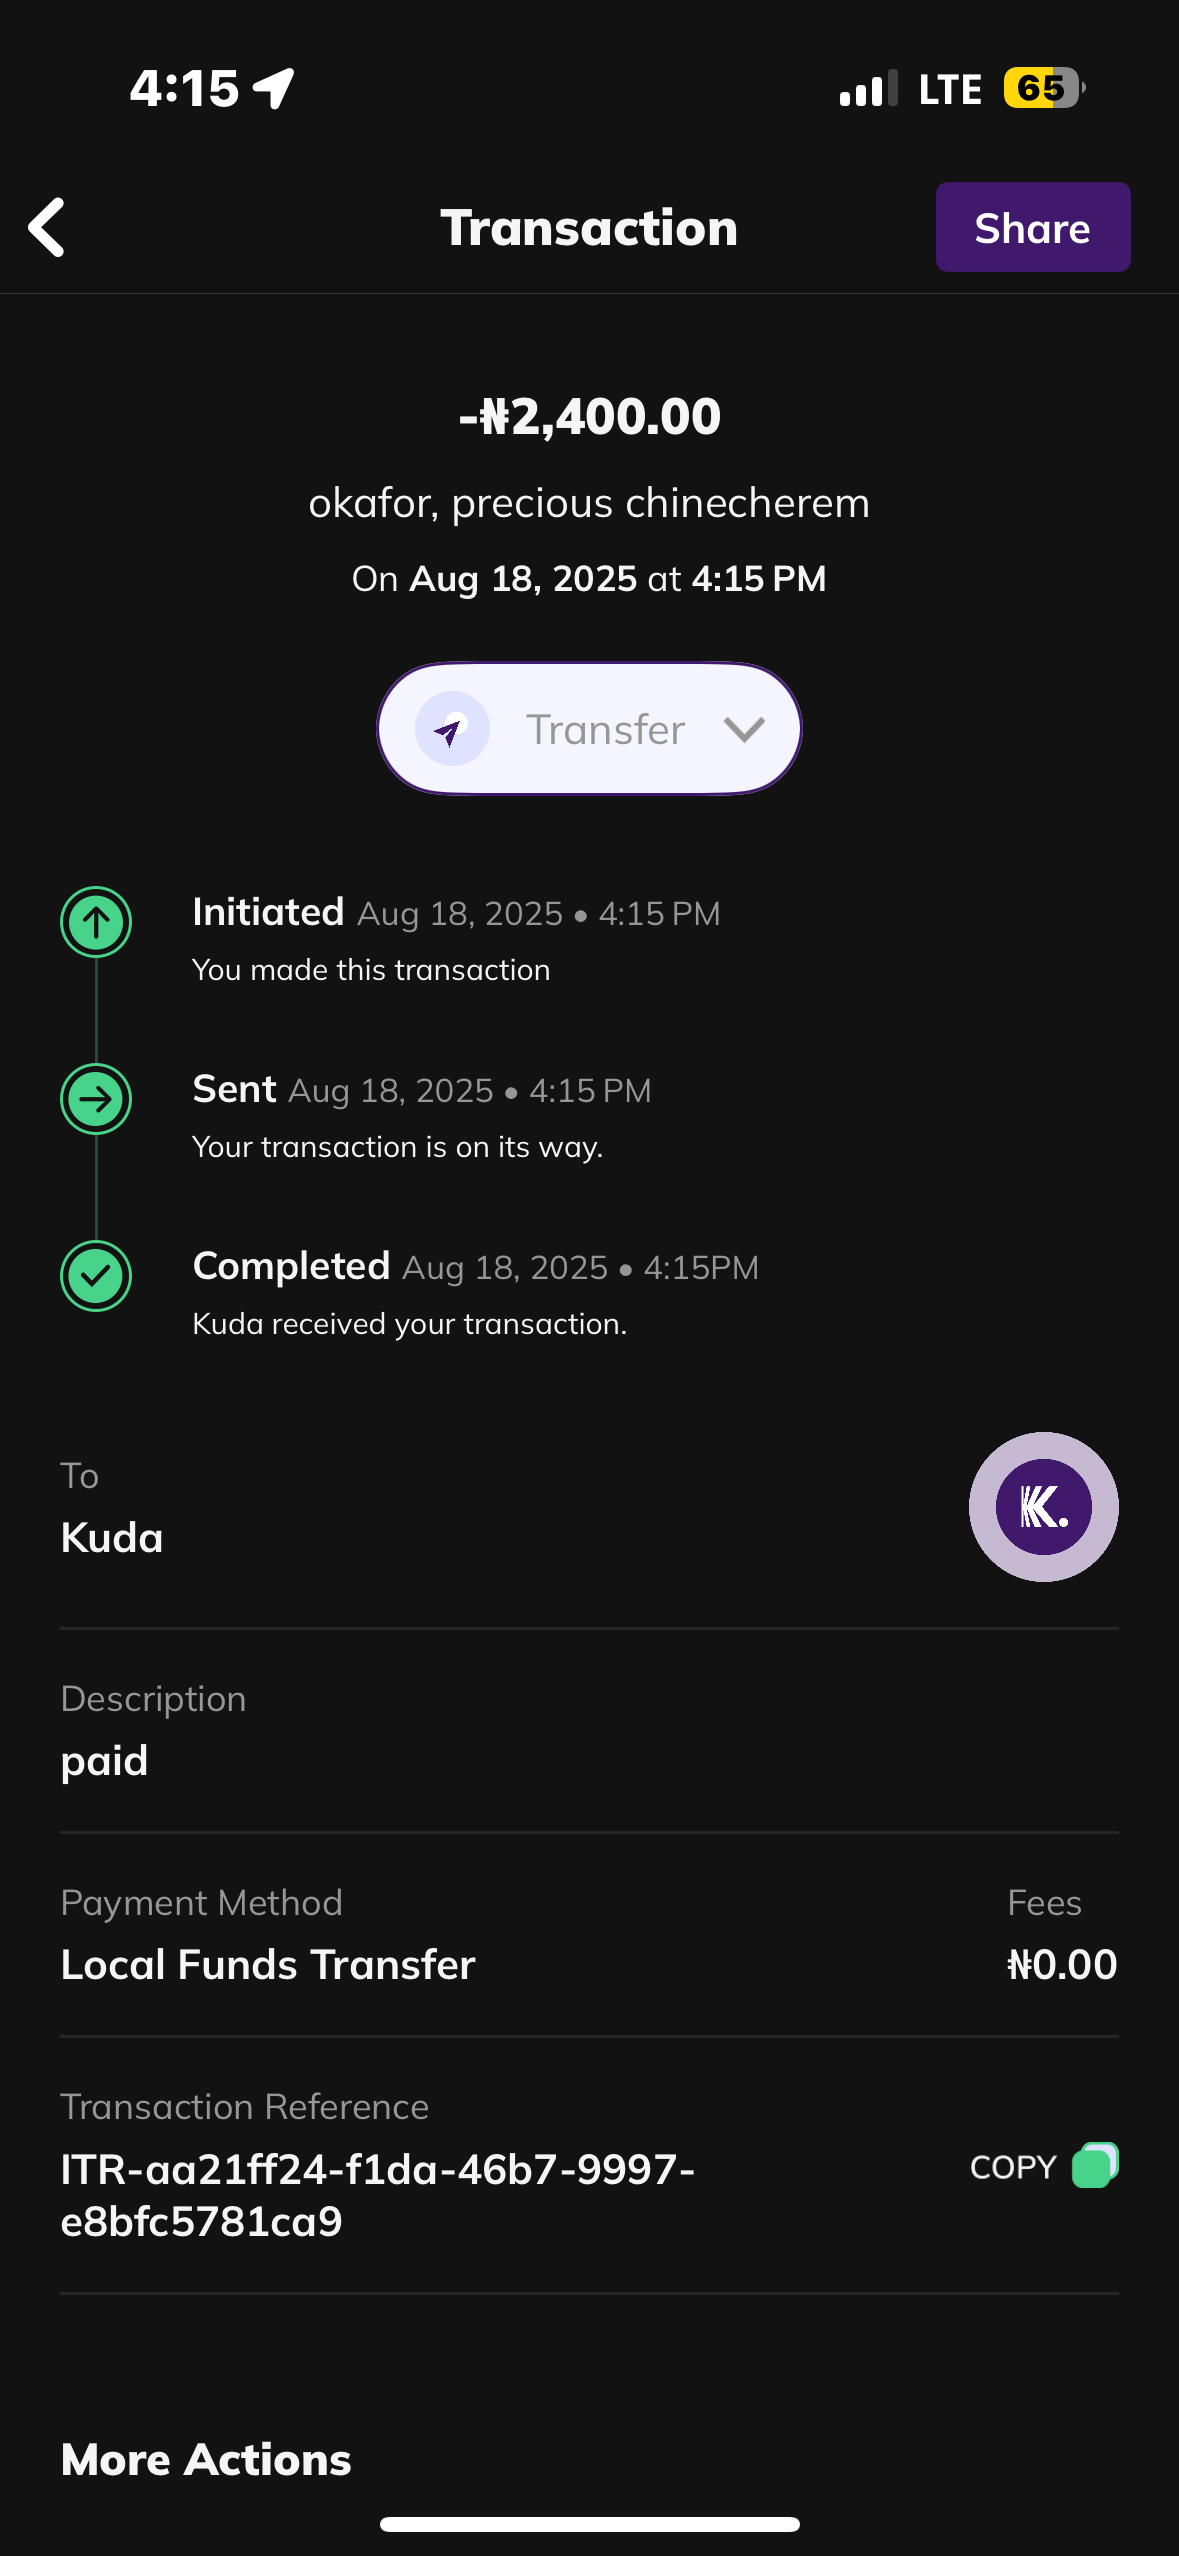Tap the back arrow icon
Image resolution: width=1179 pixels, height=2556 pixels.
coord(47,227)
